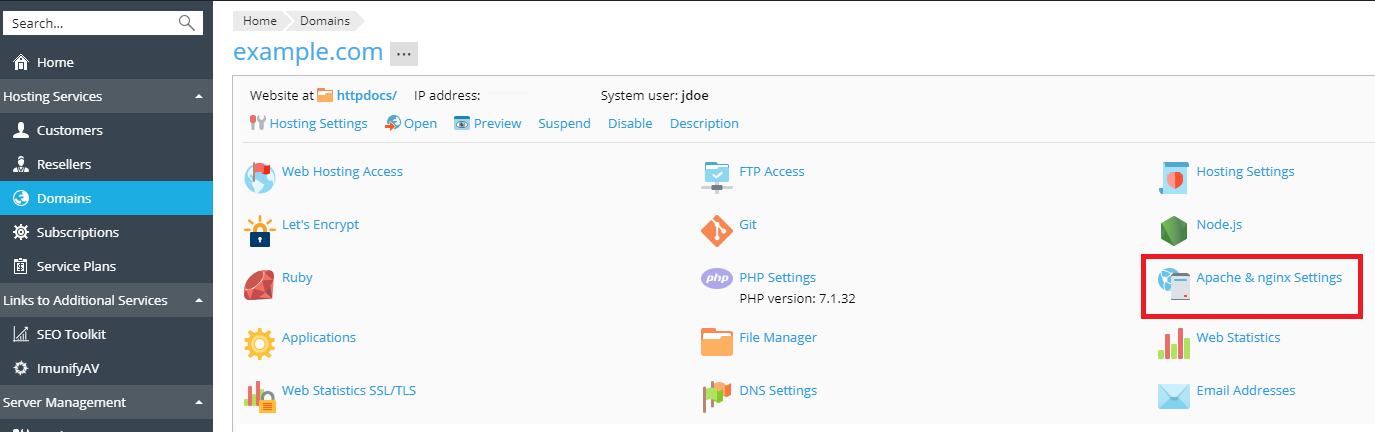Open the httpdocs folder link
The image size is (1375, 432).
click(366, 96)
